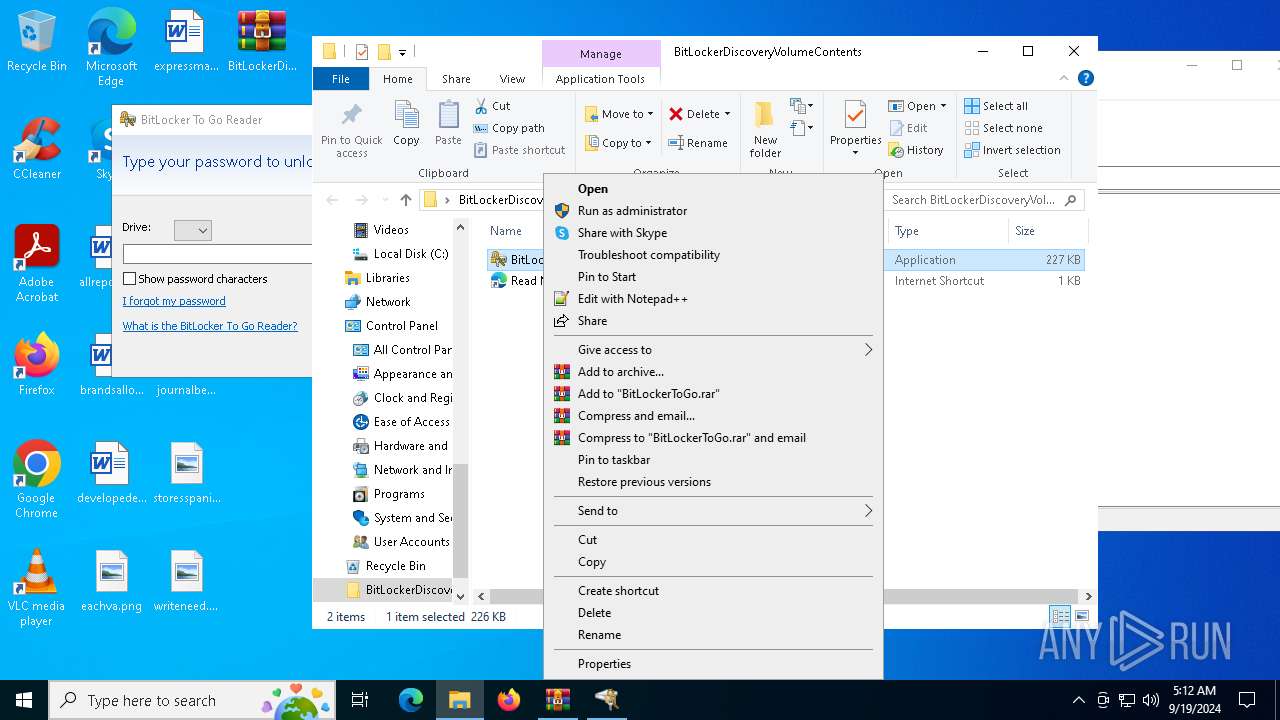Open Properties from context menu
The image size is (1280, 720).
tap(713, 664)
